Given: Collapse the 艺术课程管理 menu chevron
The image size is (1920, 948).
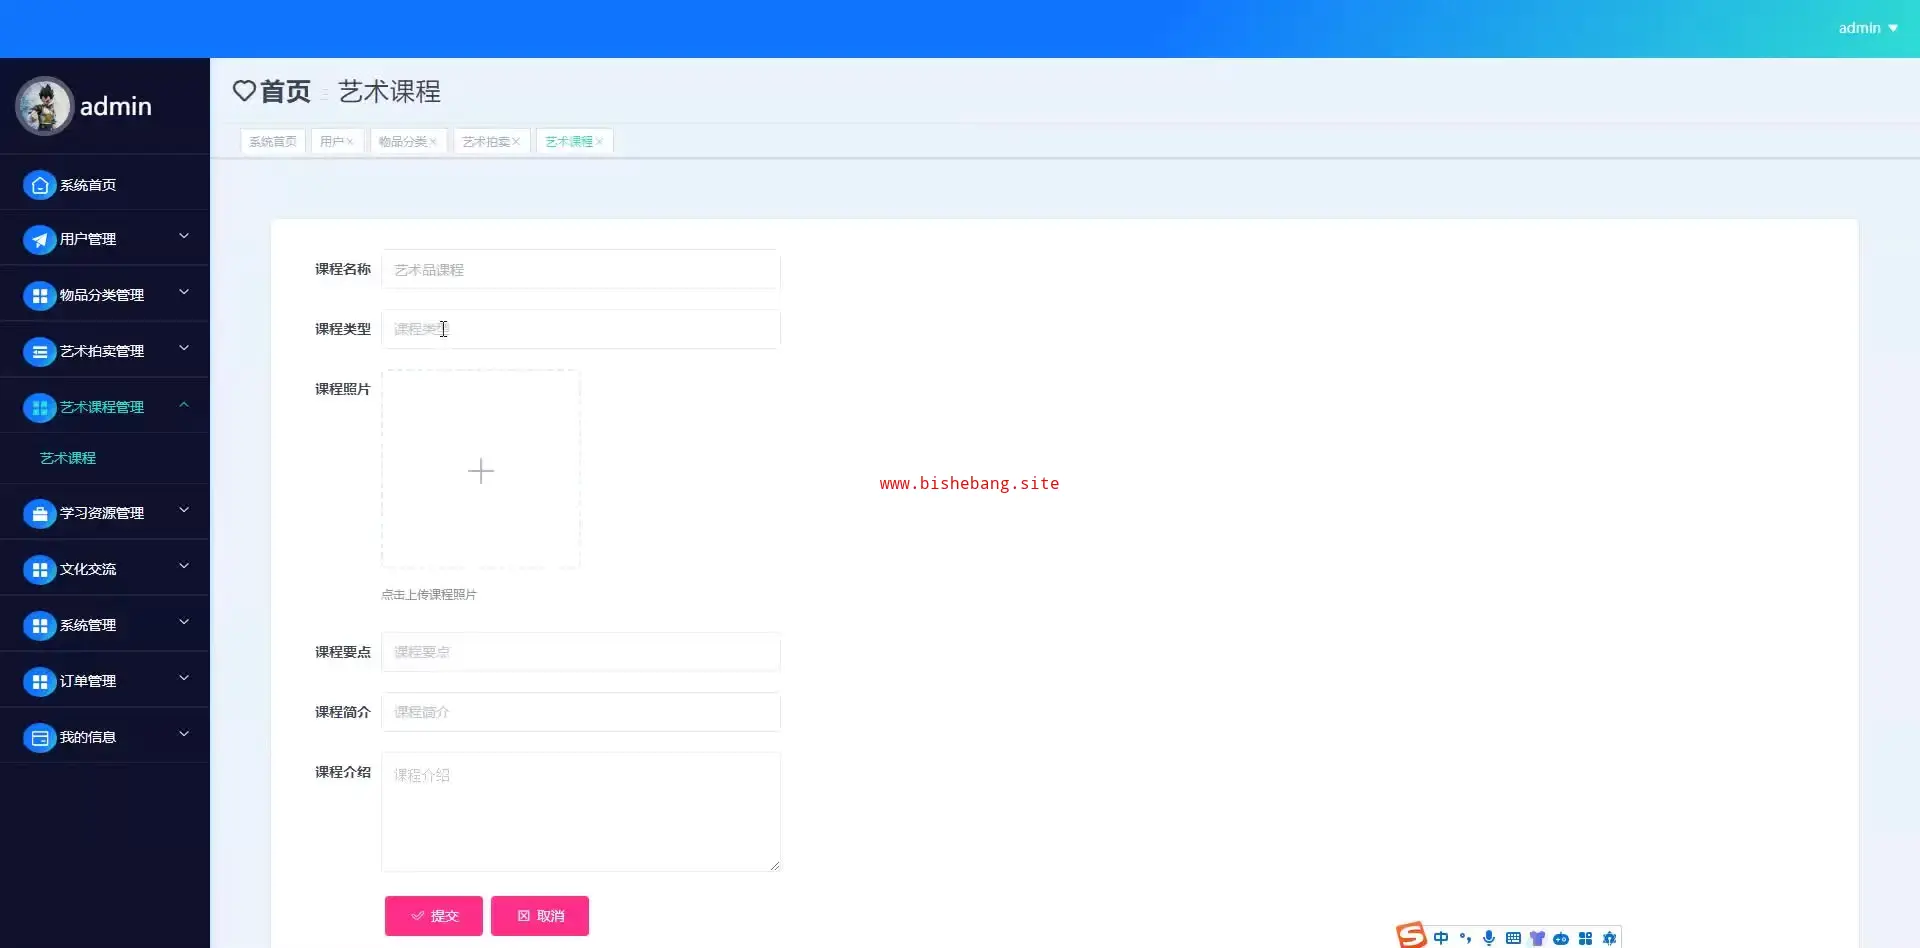Looking at the screenshot, I should [x=184, y=404].
